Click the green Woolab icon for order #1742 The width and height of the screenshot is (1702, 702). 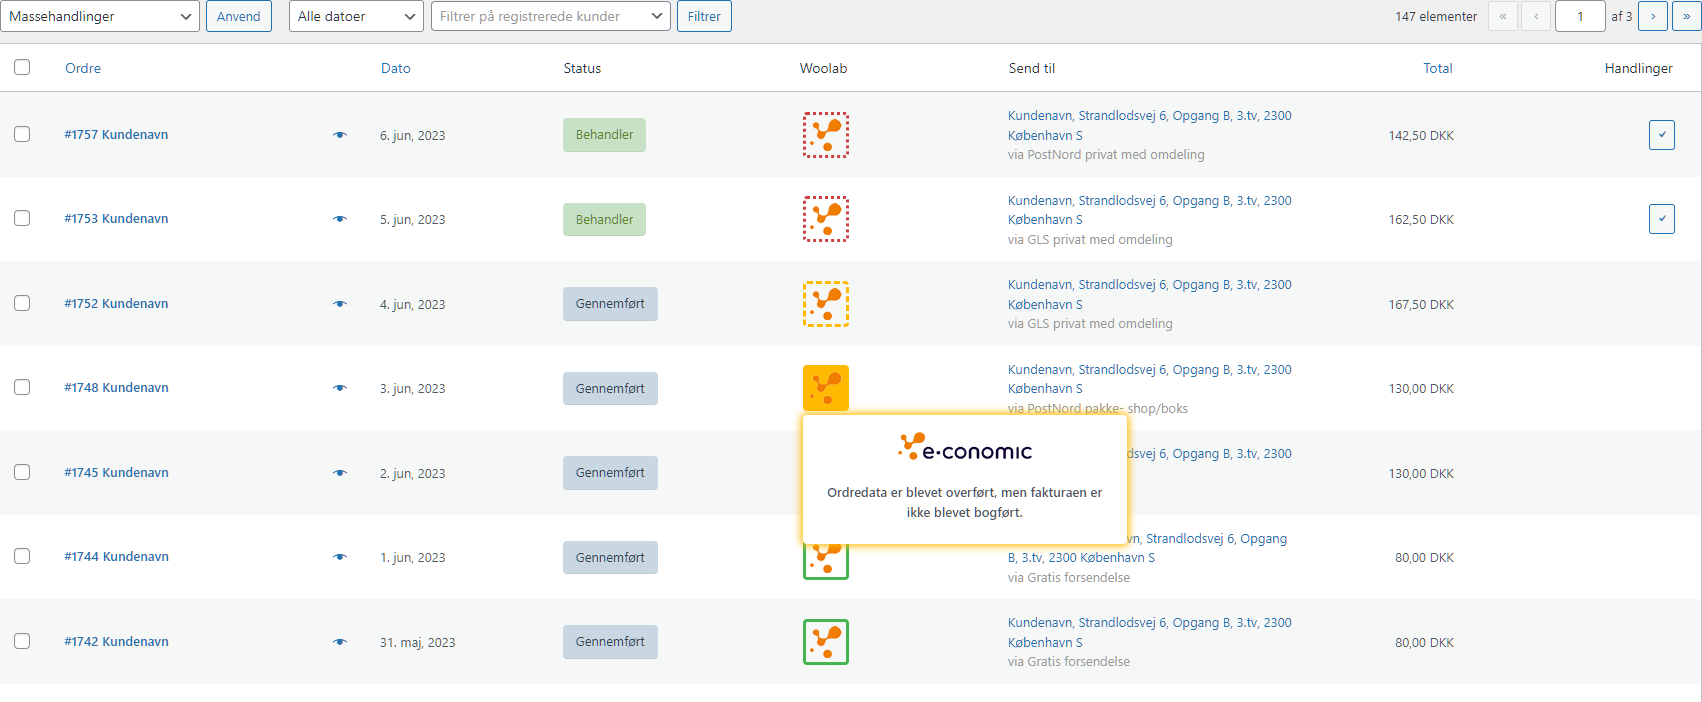click(825, 642)
